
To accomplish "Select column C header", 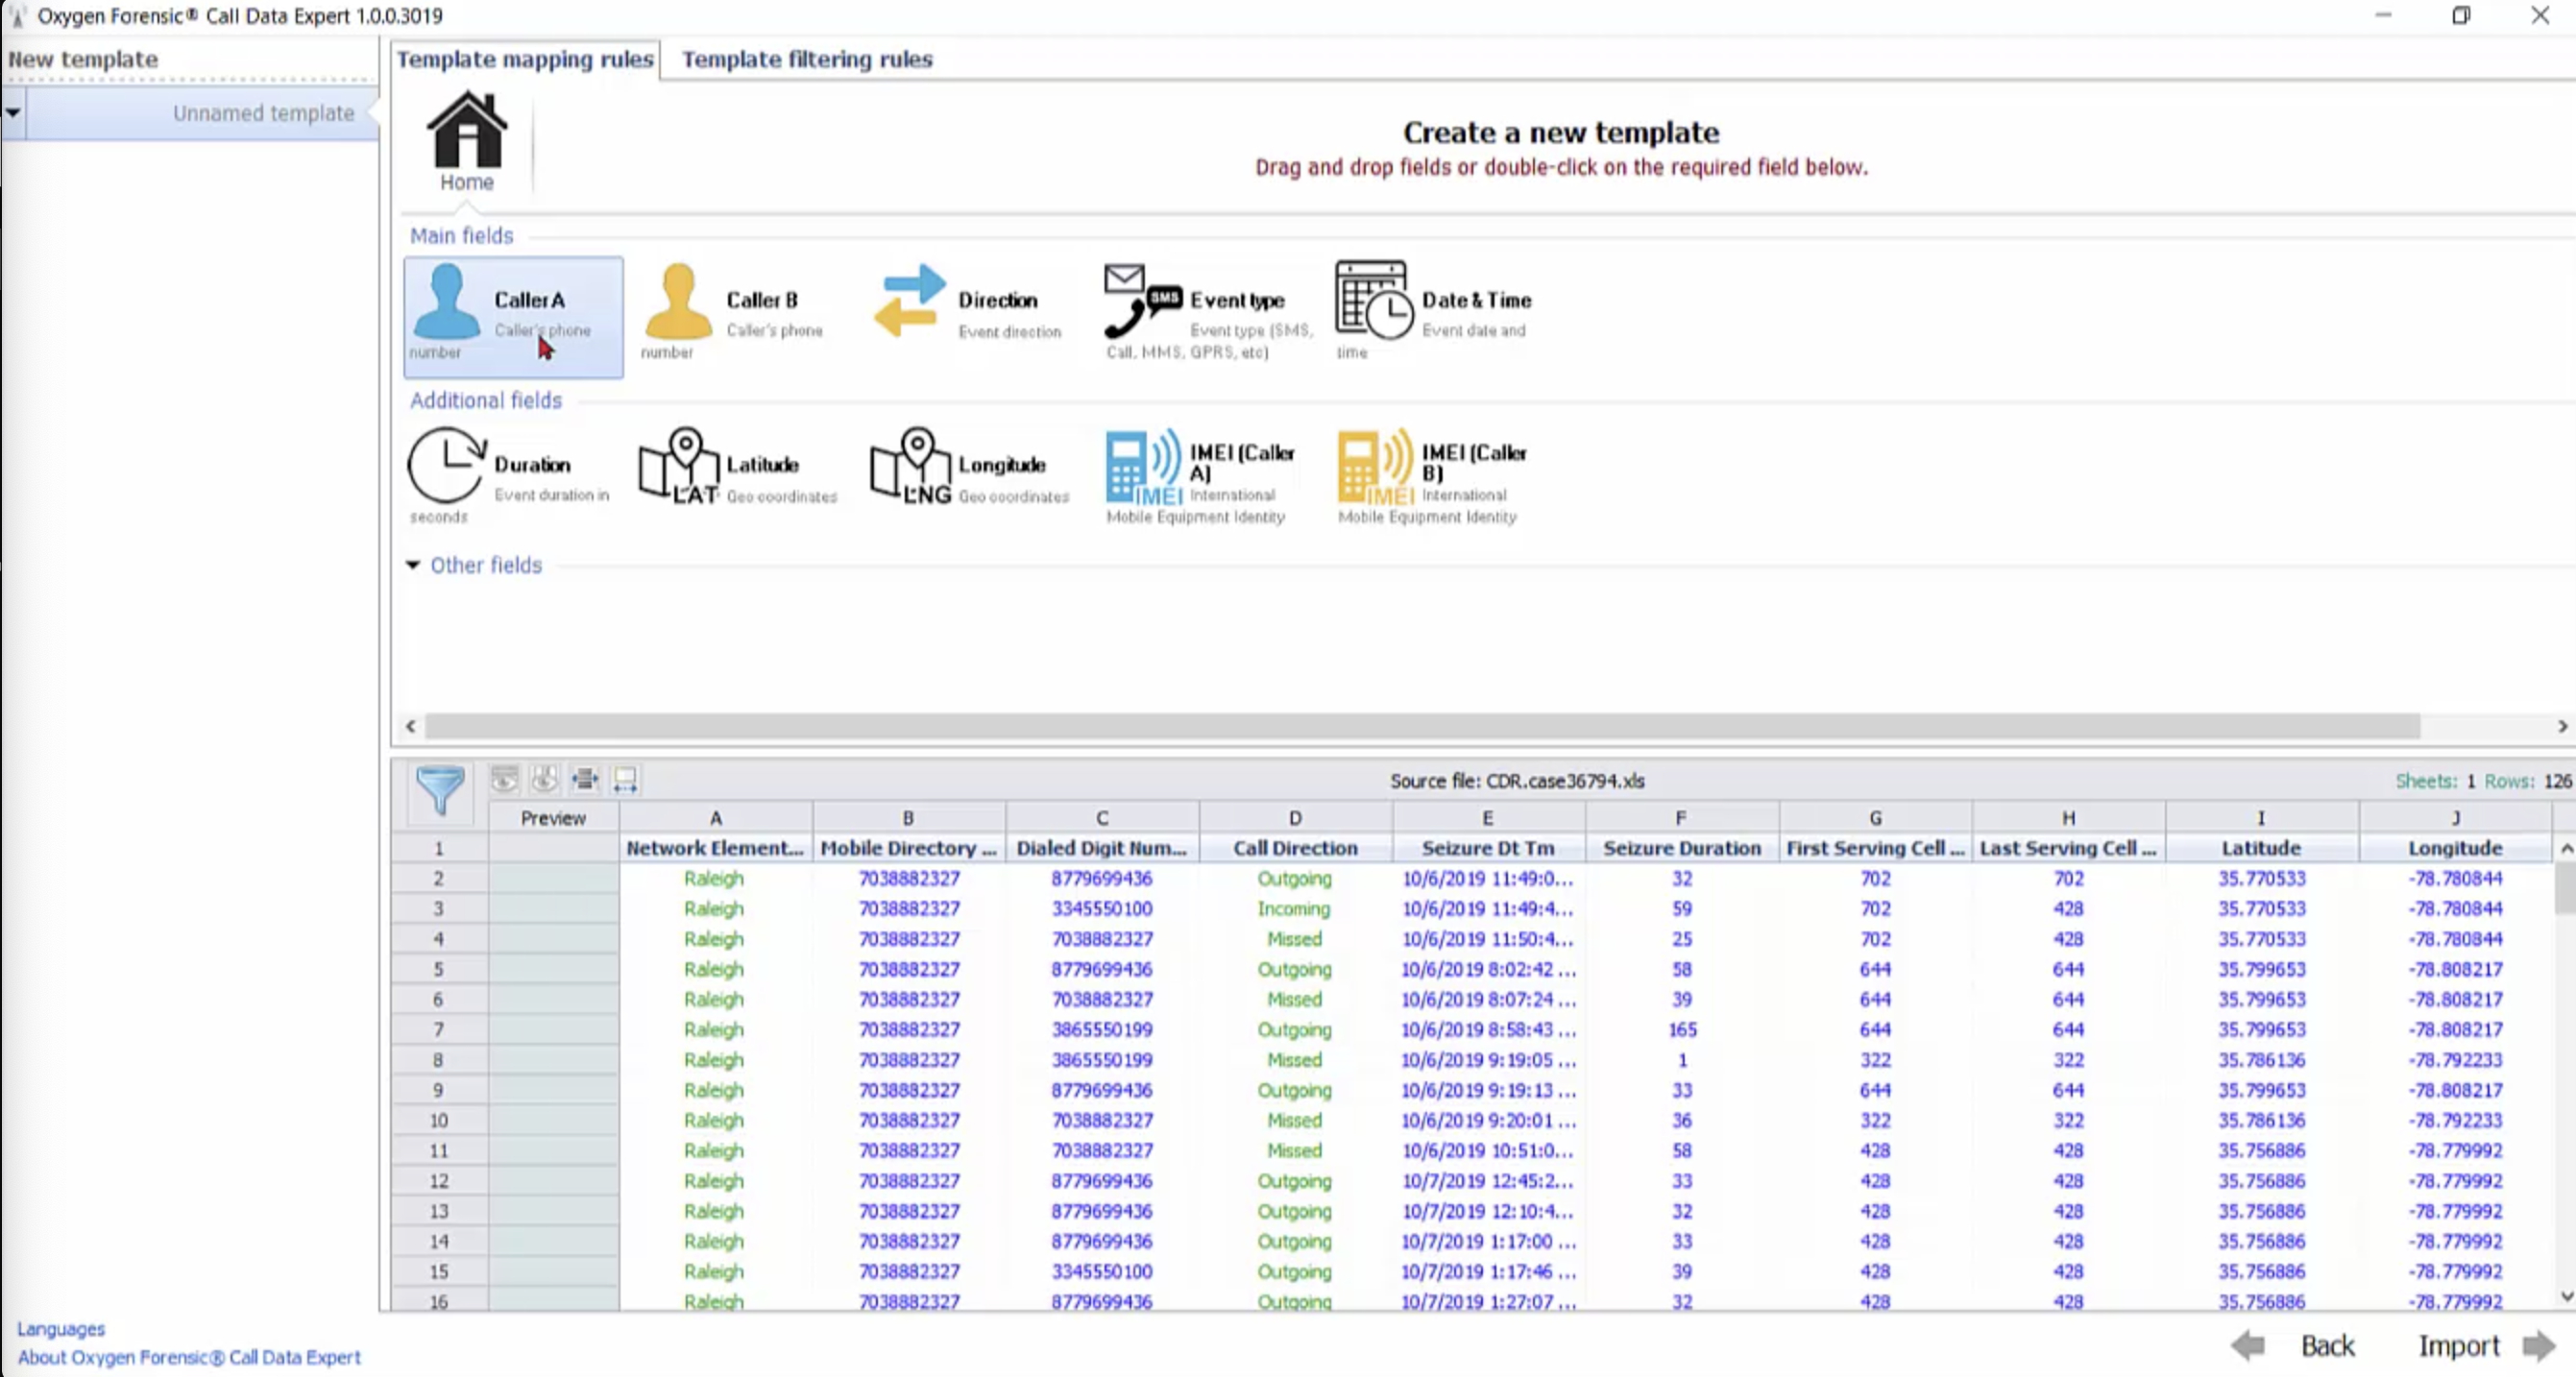I will pyautogui.click(x=1102, y=818).
